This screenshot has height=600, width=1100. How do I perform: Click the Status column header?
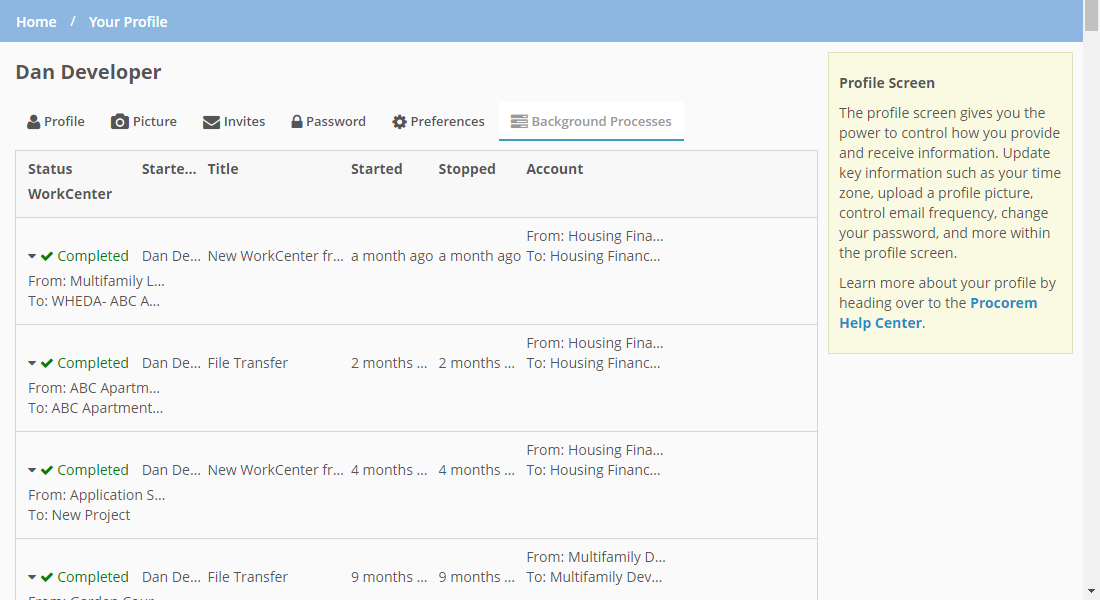coord(51,169)
